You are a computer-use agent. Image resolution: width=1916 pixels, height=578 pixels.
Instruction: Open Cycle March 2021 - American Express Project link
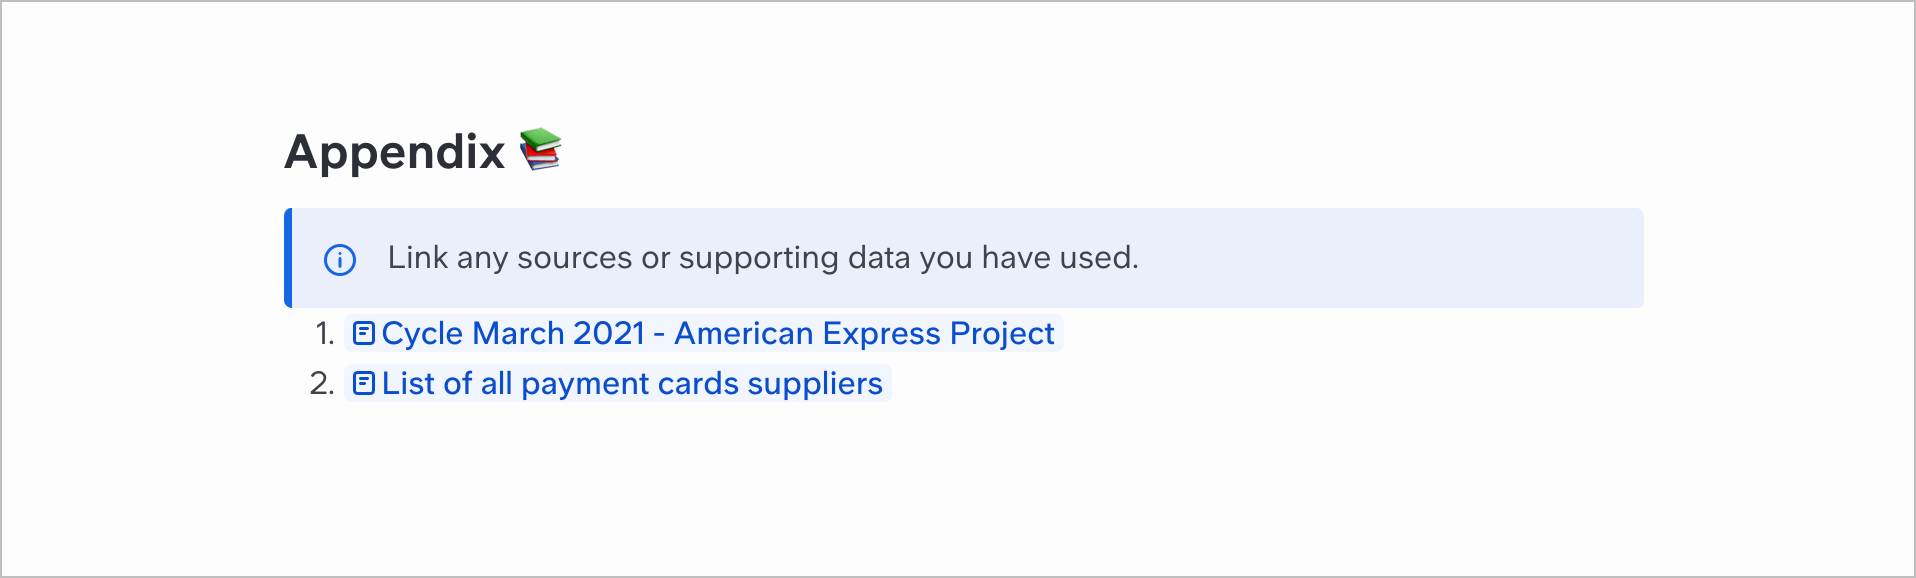tap(703, 333)
